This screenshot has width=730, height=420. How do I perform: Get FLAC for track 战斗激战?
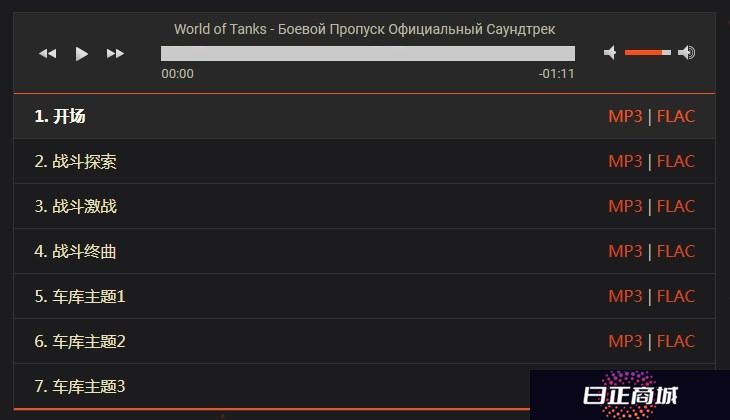[676, 206]
